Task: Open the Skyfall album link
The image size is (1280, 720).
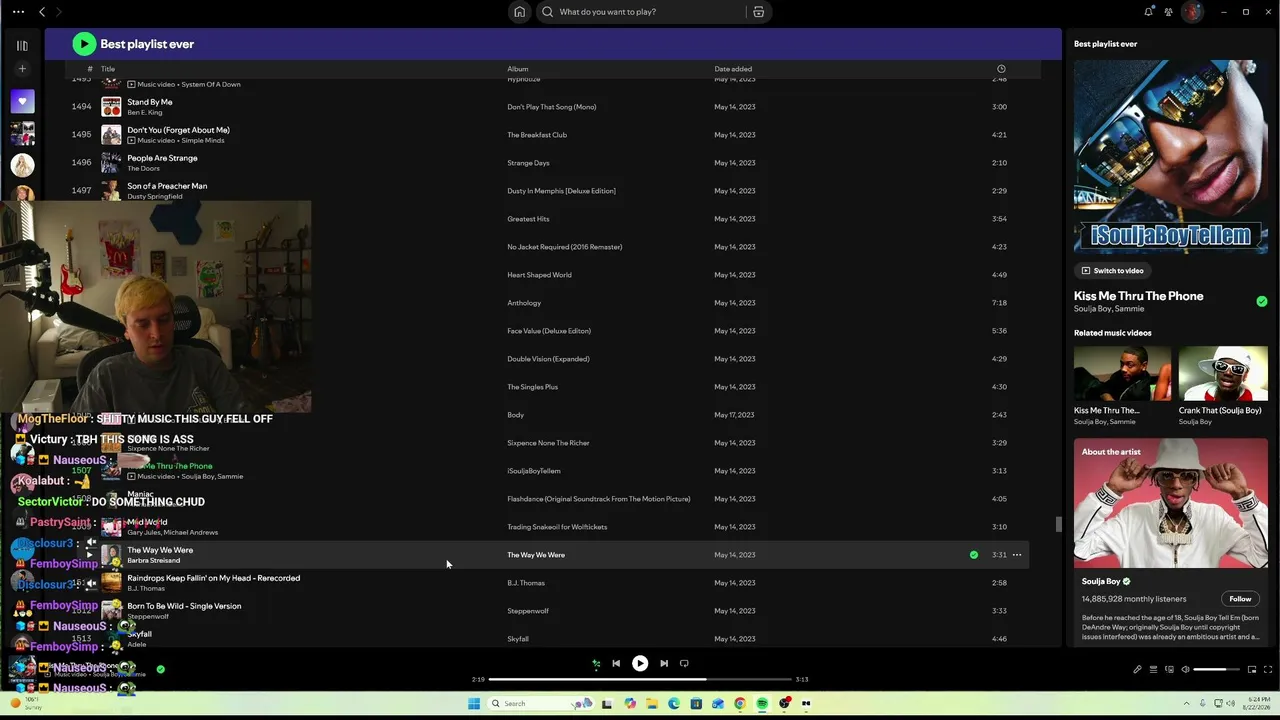Action: tap(518, 639)
